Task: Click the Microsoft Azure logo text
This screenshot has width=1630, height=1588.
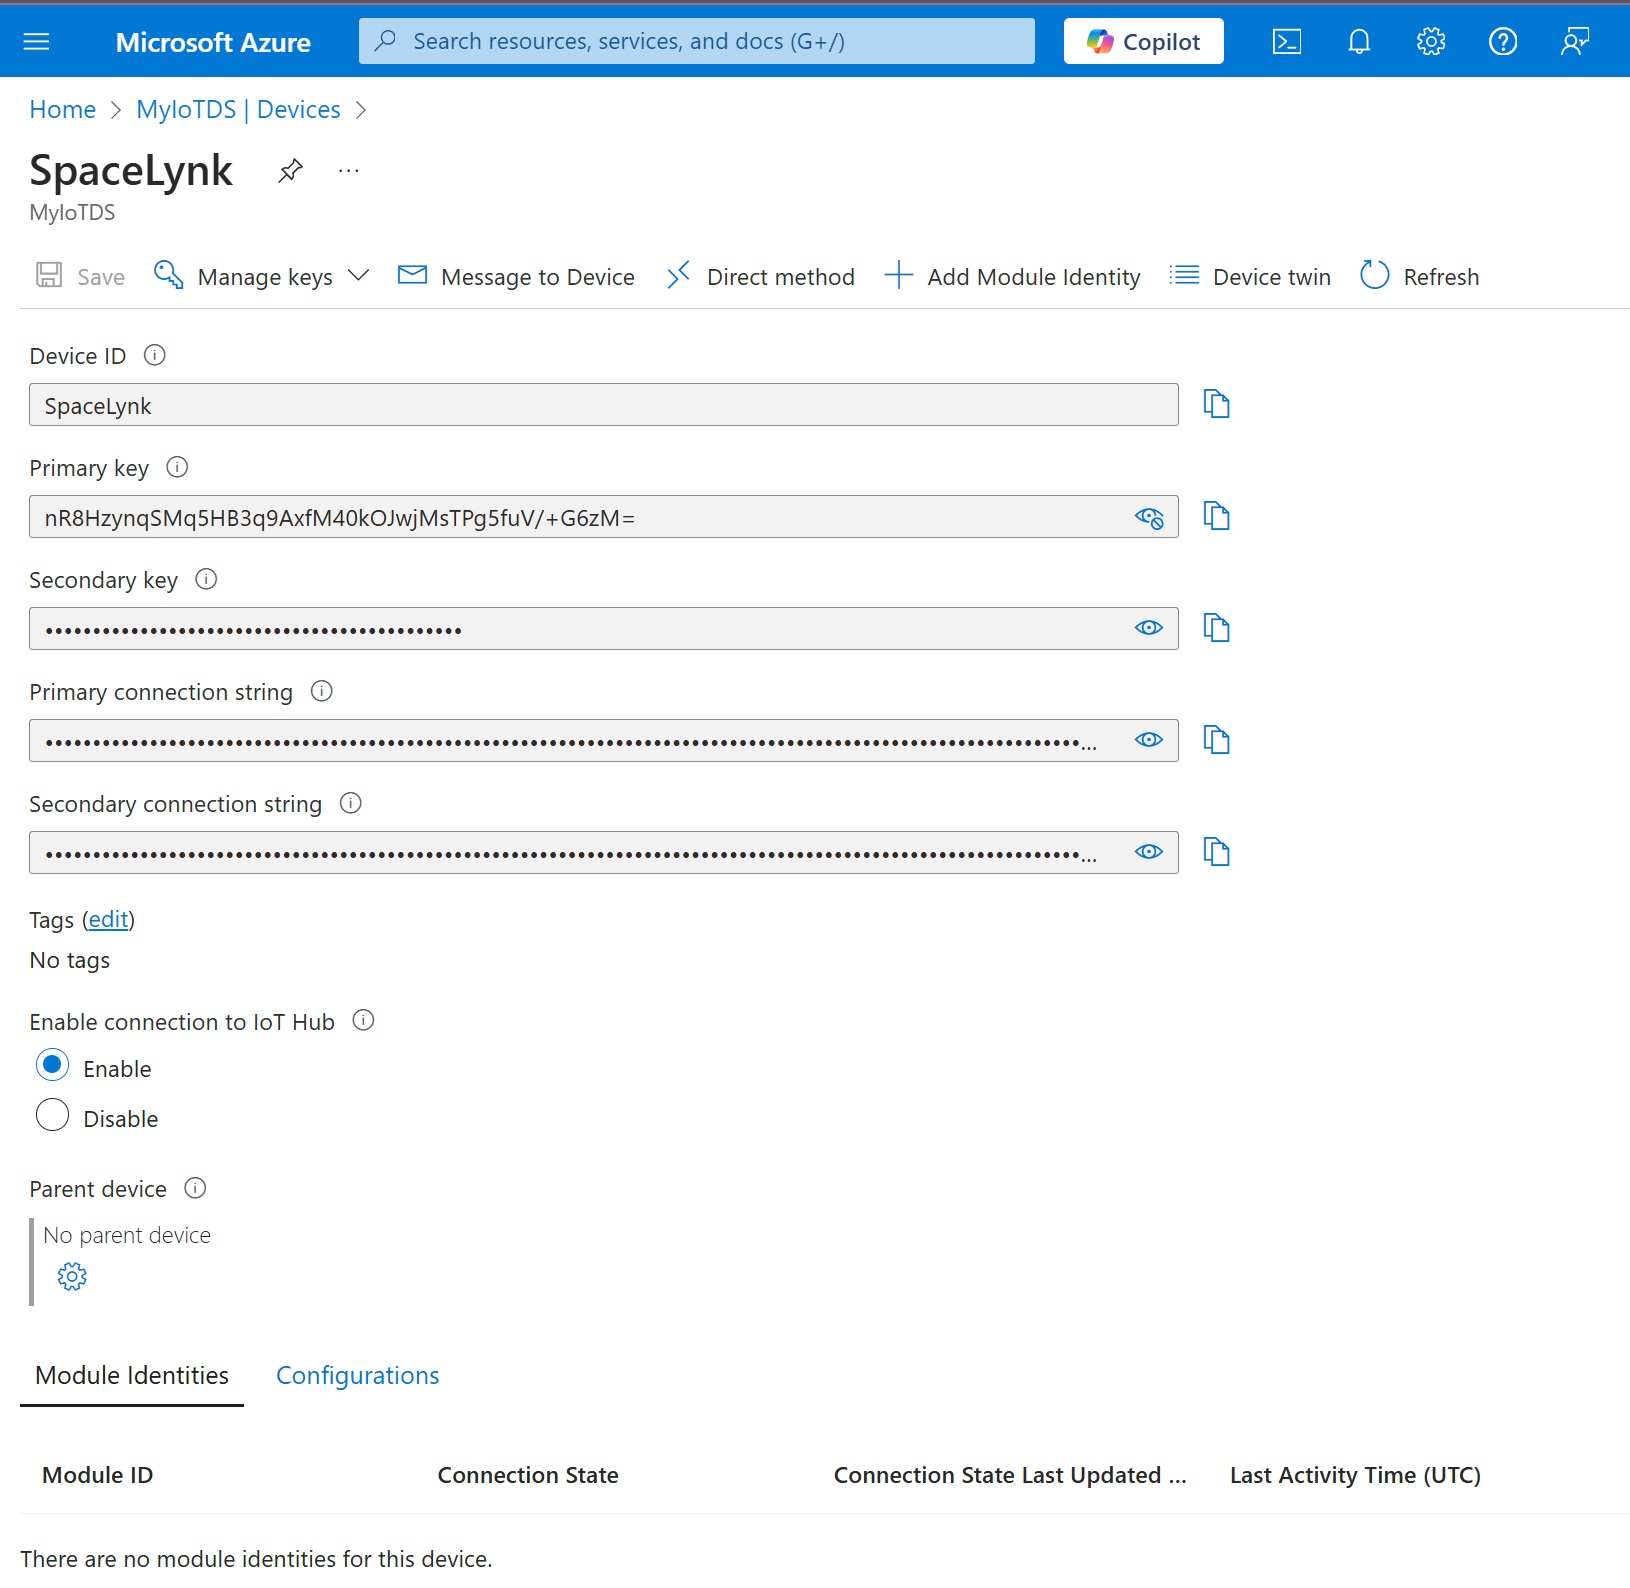Action: (213, 42)
